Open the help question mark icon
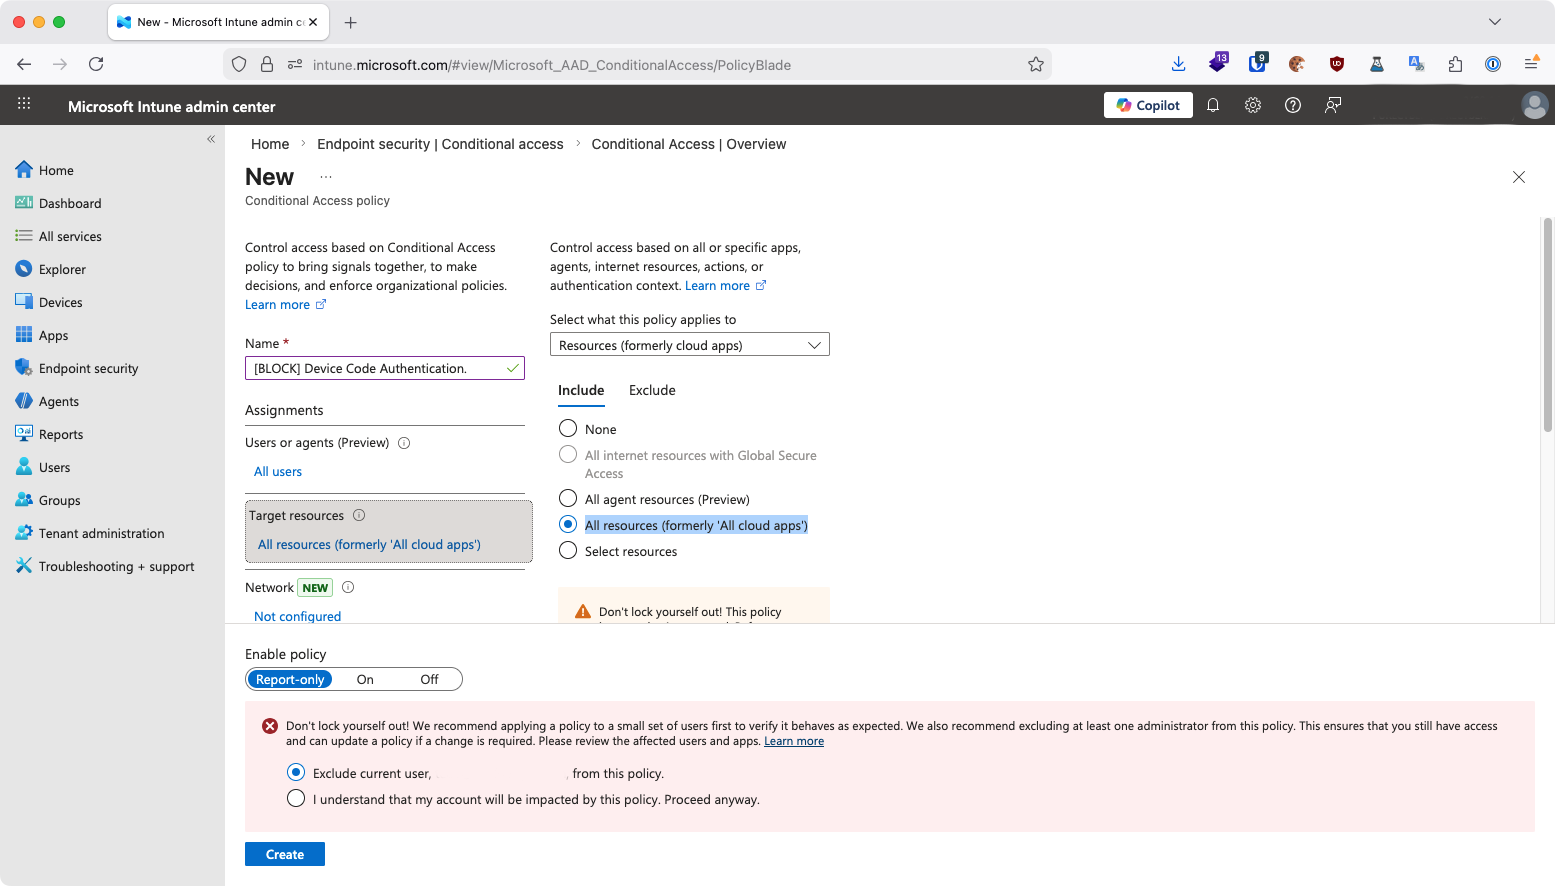This screenshot has width=1555, height=886. click(x=1293, y=105)
